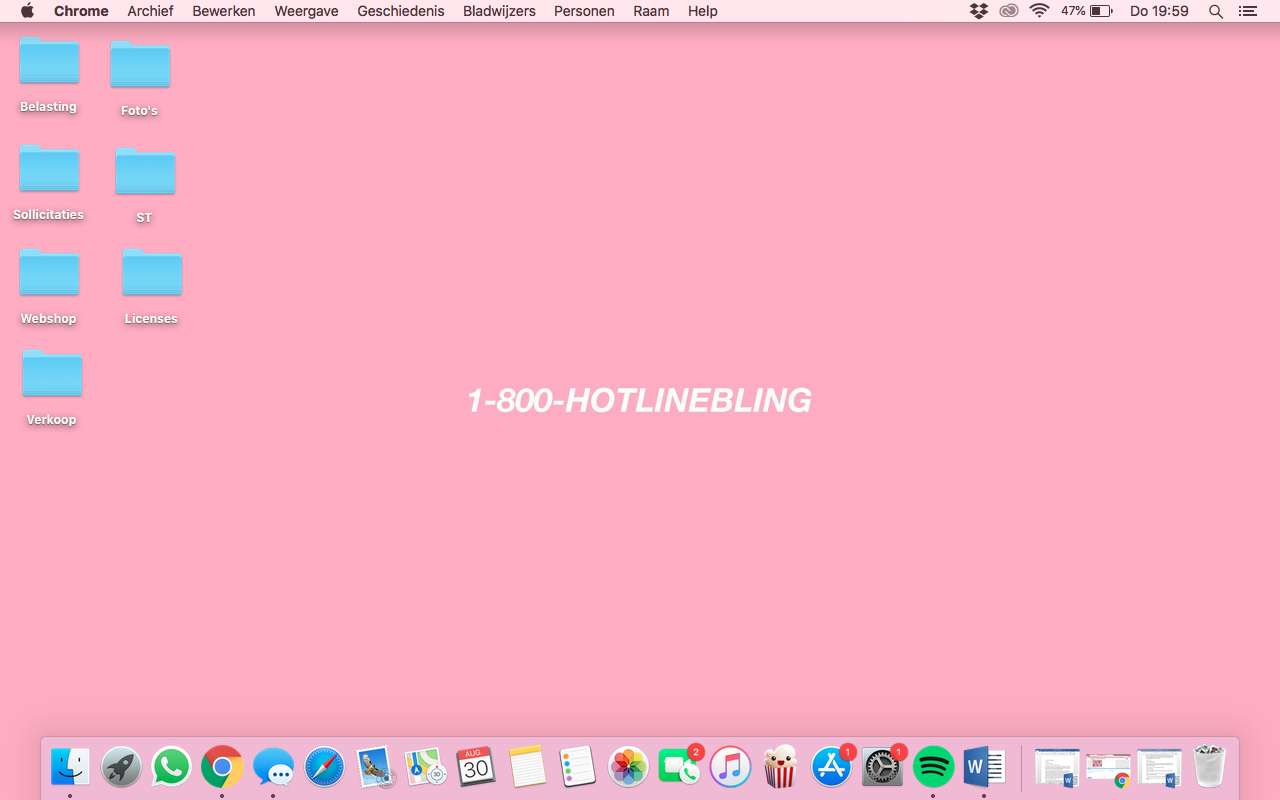1280x800 pixels.
Task: Open the Help menu
Action: click(703, 11)
